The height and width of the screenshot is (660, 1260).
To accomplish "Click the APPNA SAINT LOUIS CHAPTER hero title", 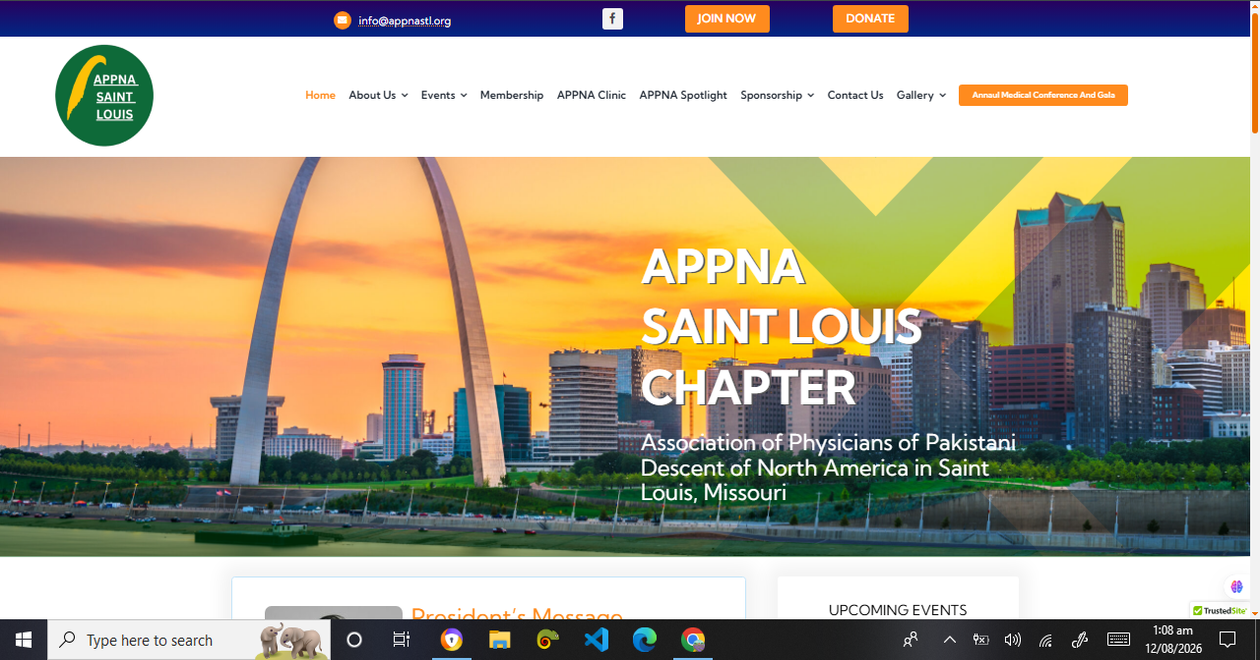I will pos(781,327).
